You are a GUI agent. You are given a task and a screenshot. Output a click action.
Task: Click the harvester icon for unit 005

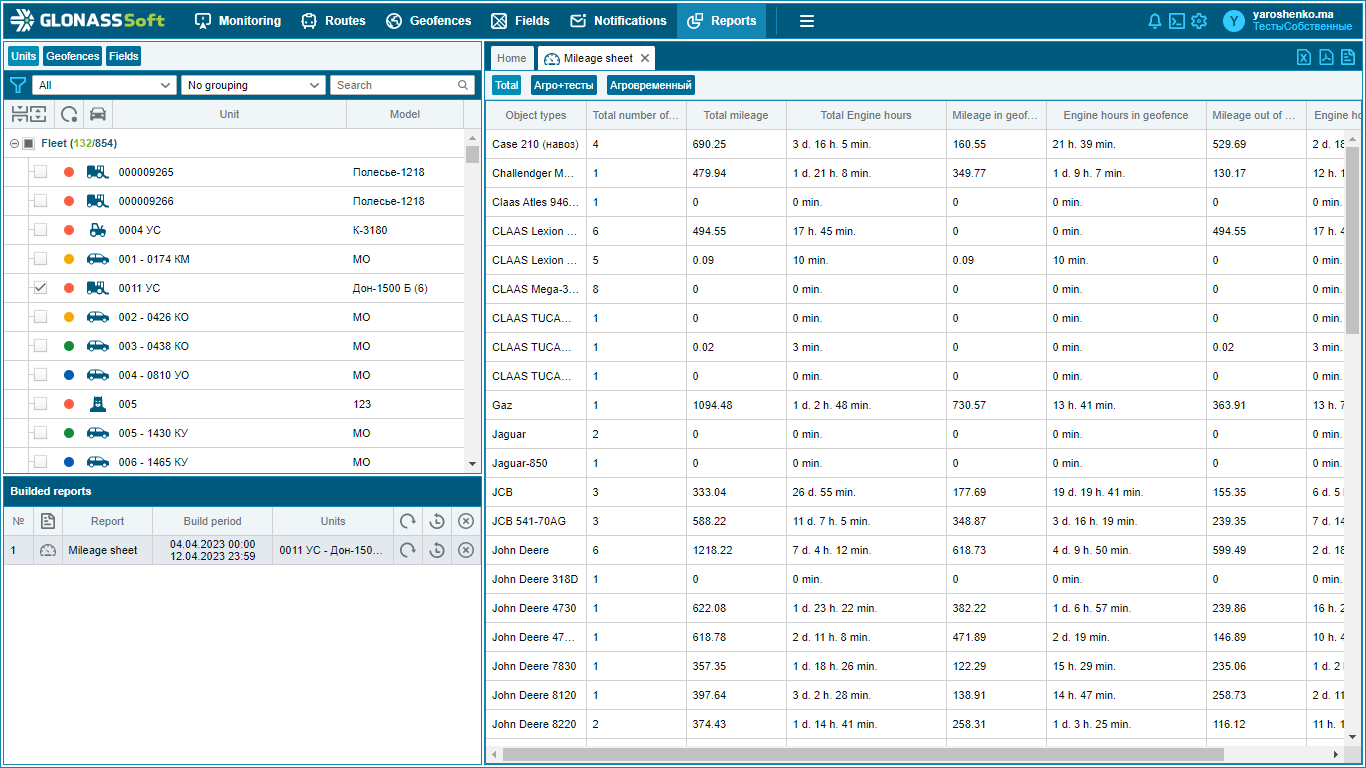pos(97,404)
